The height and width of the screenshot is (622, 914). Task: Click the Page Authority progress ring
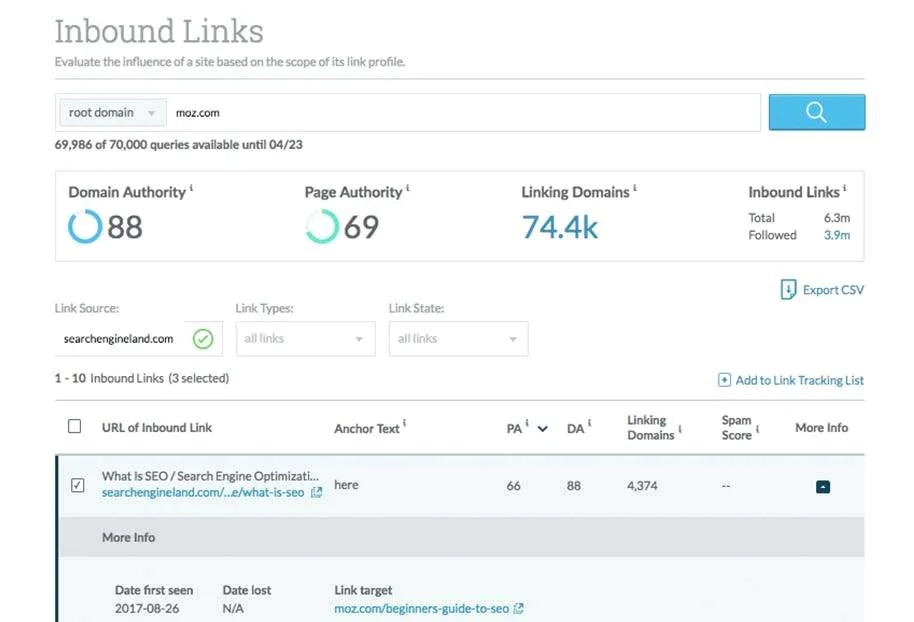pos(320,227)
